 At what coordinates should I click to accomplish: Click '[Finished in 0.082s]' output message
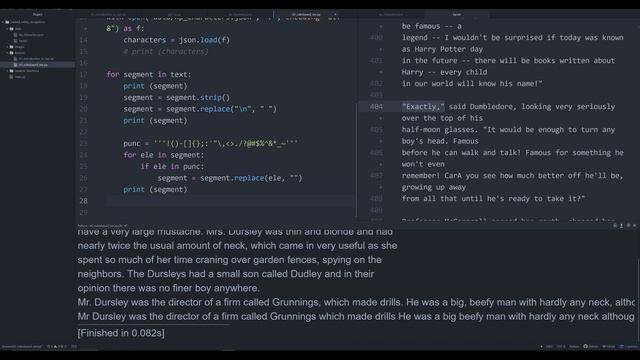pyautogui.click(x=121, y=333)
